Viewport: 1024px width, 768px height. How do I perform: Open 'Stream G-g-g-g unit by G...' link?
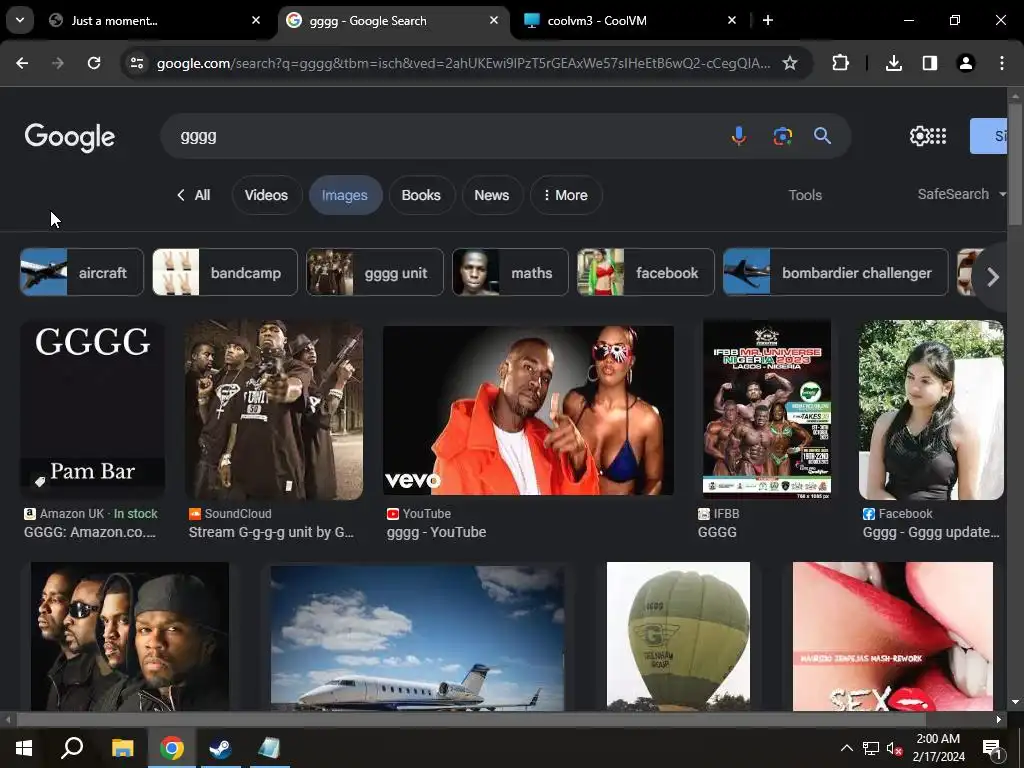(271, 532)
